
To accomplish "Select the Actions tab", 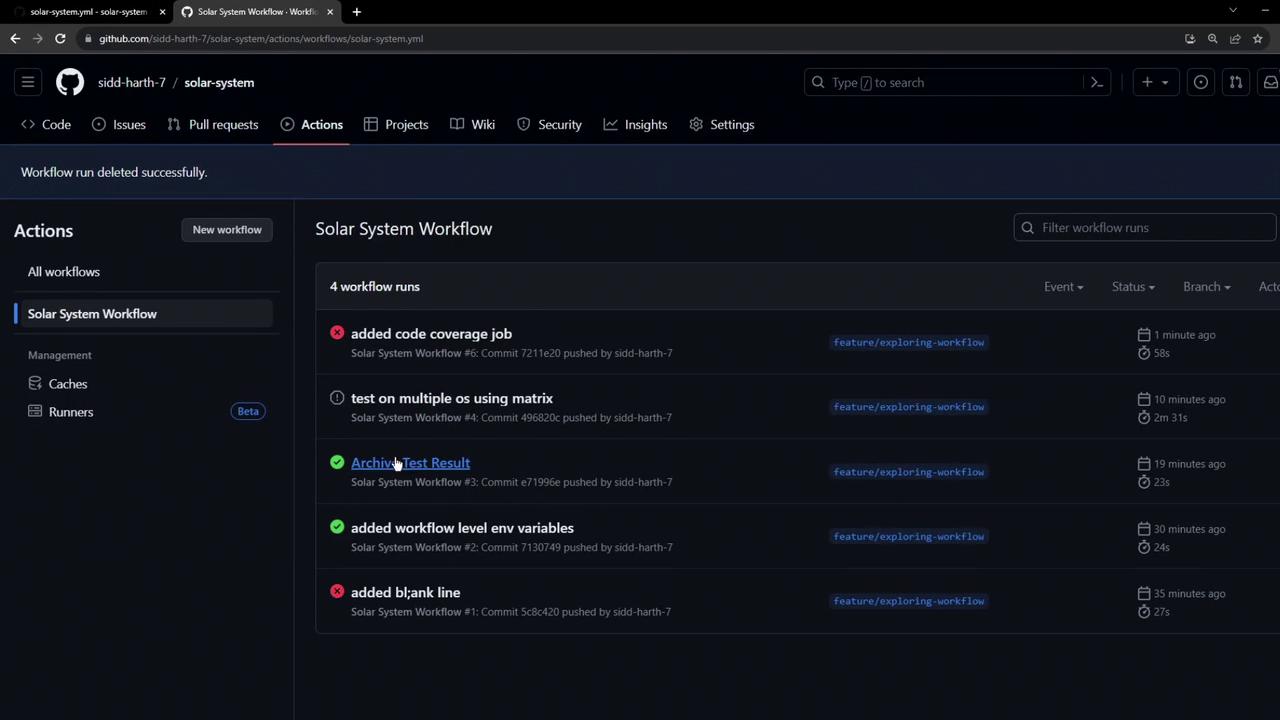I will pos(312,124).
